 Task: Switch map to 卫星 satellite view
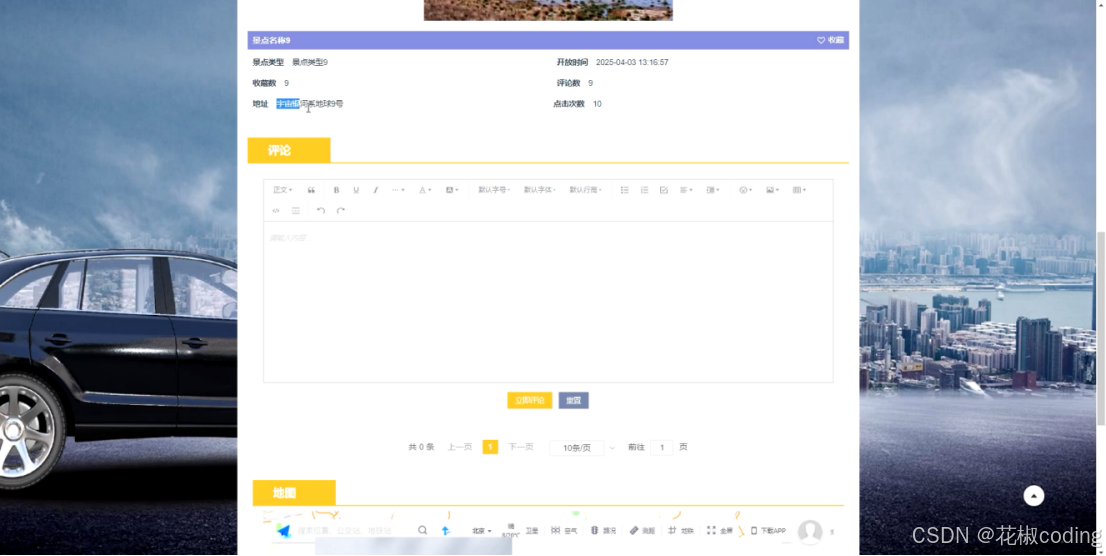pos(532,531)
